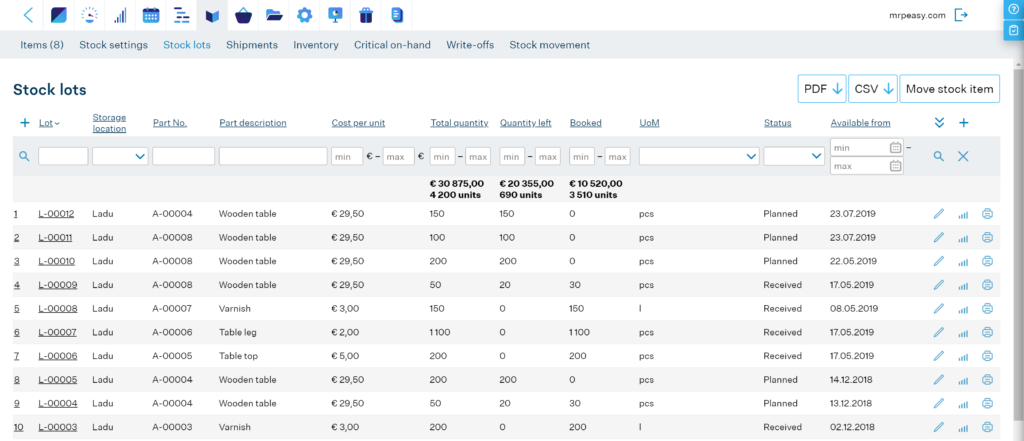Viewport: 1024px width, 441px height.
Task: Open the Inventory tab
Action: point(316,45)
